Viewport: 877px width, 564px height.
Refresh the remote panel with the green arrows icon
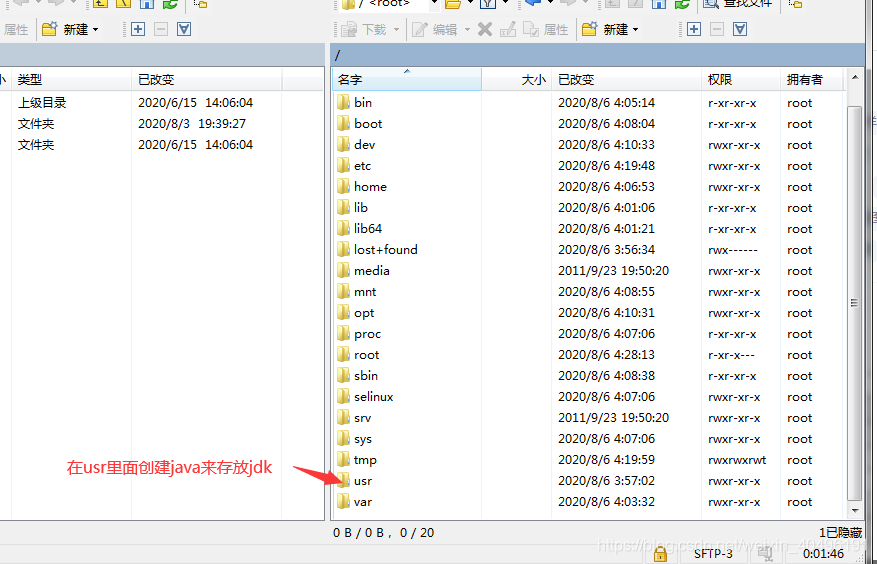(x=682, y=4)
